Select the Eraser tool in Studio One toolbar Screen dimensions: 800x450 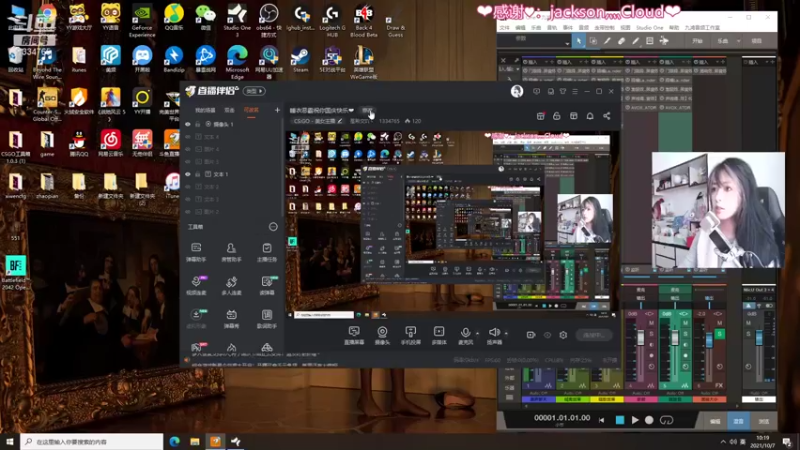[621, 41]
